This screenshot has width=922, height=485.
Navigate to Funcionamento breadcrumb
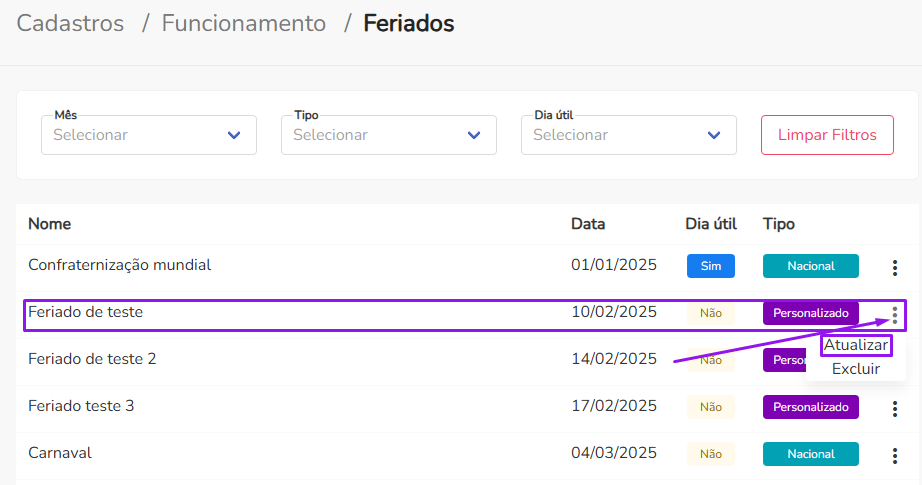244,24
